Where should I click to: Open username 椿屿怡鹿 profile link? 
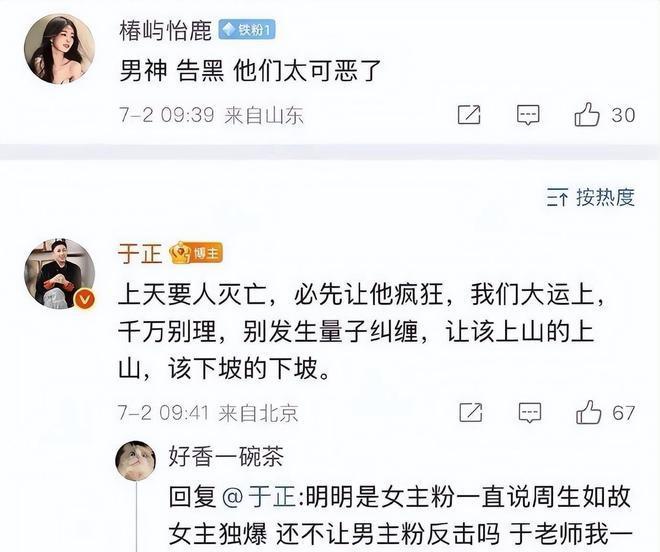point(166,30)
